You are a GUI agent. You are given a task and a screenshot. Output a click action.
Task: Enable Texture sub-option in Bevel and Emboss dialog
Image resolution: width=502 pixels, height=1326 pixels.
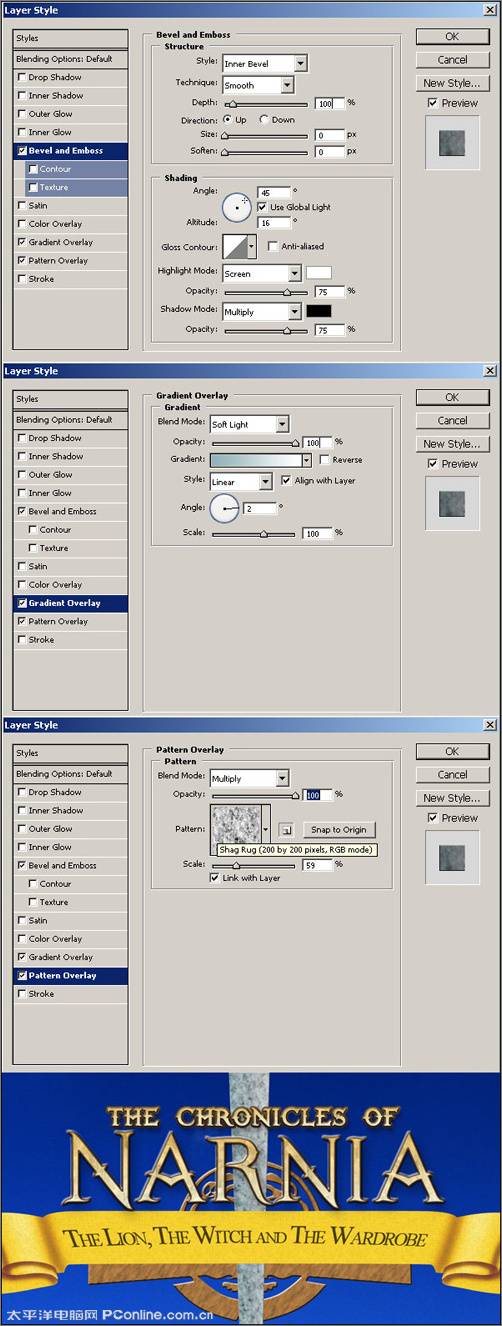tap(34, 187)
